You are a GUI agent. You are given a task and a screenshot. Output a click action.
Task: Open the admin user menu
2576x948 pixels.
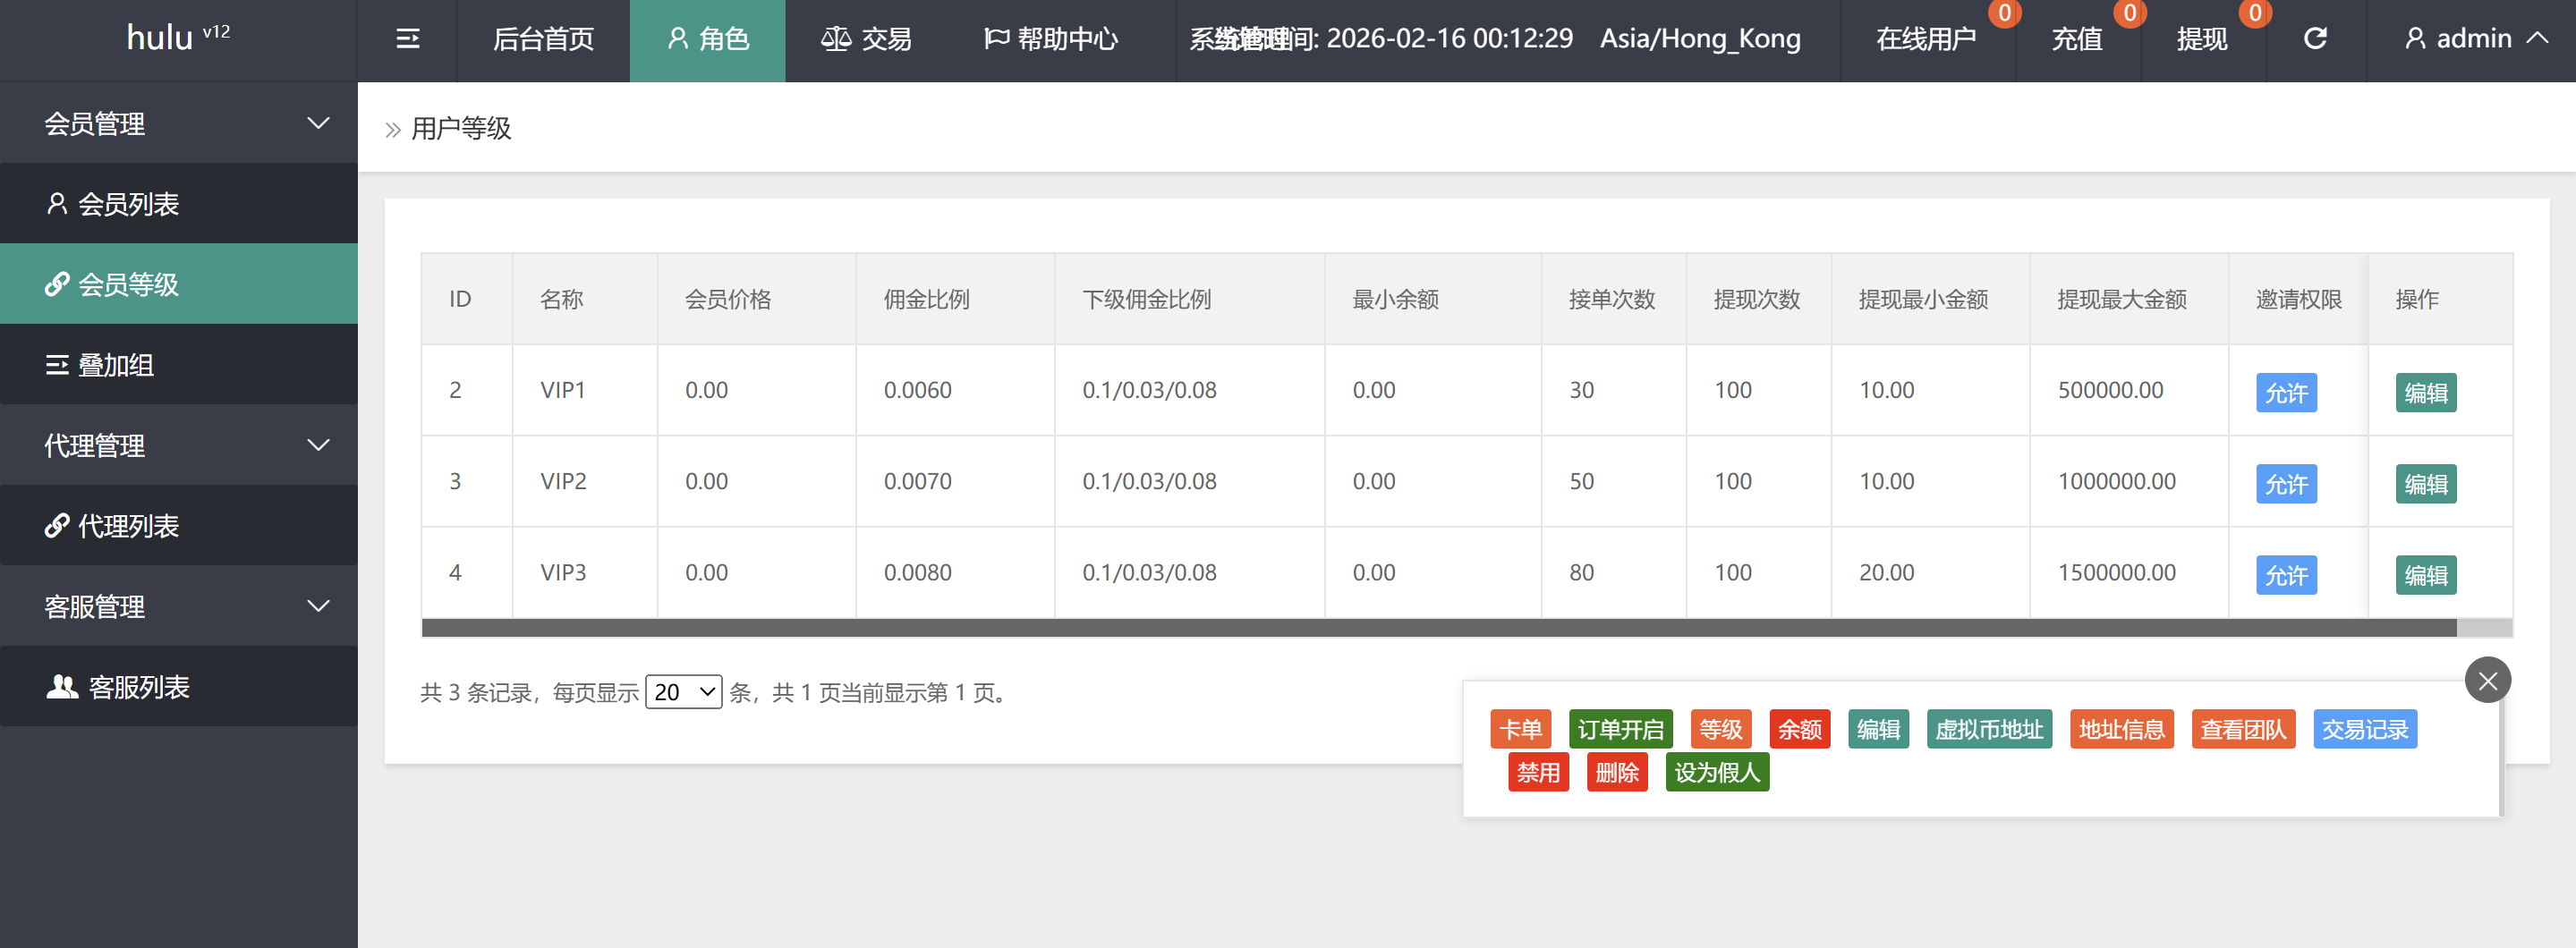pyautogui.click(x=2474, y=39)
